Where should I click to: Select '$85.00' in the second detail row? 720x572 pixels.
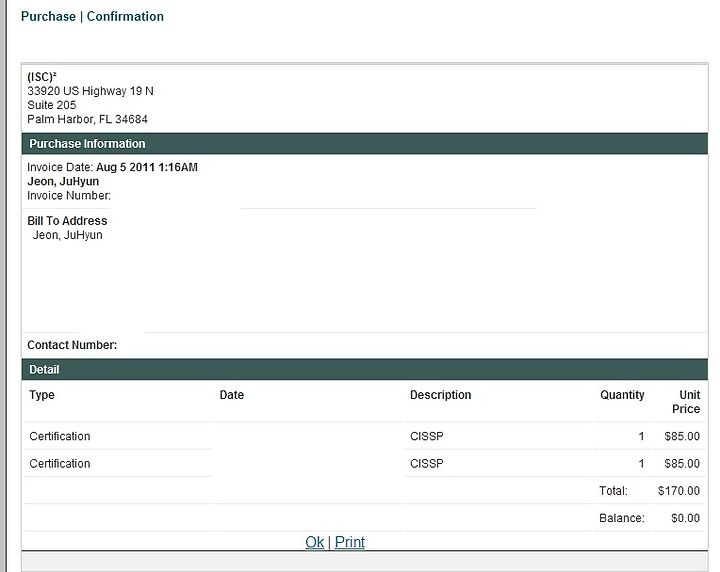point(682,464)
